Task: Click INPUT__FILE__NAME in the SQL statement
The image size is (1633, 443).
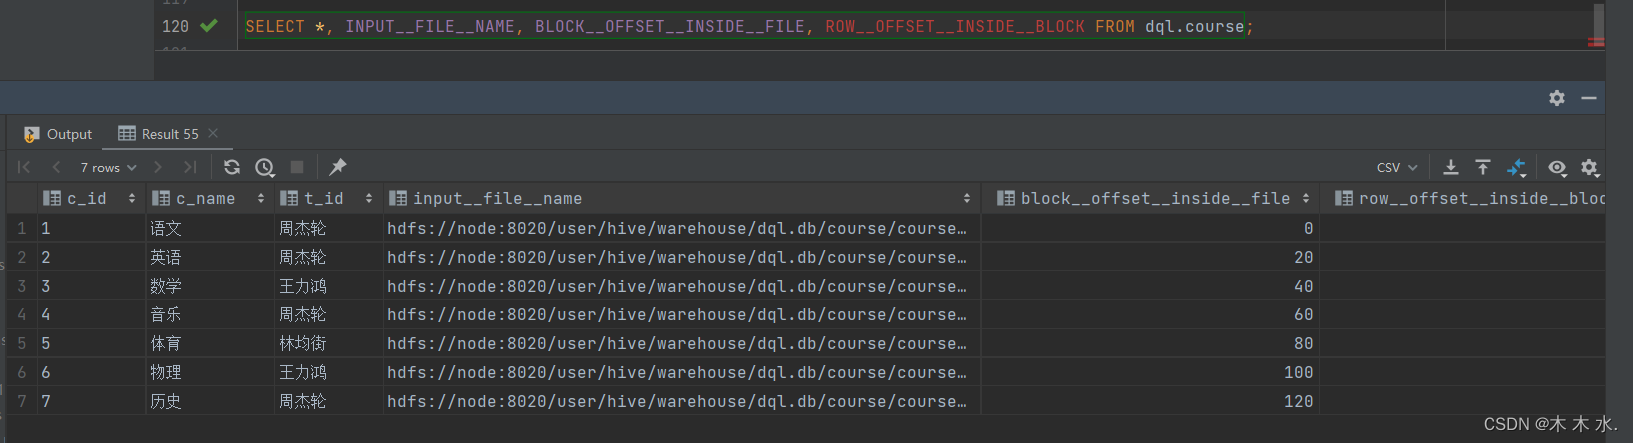Action: pyautogui.click(x=430, y=26)
